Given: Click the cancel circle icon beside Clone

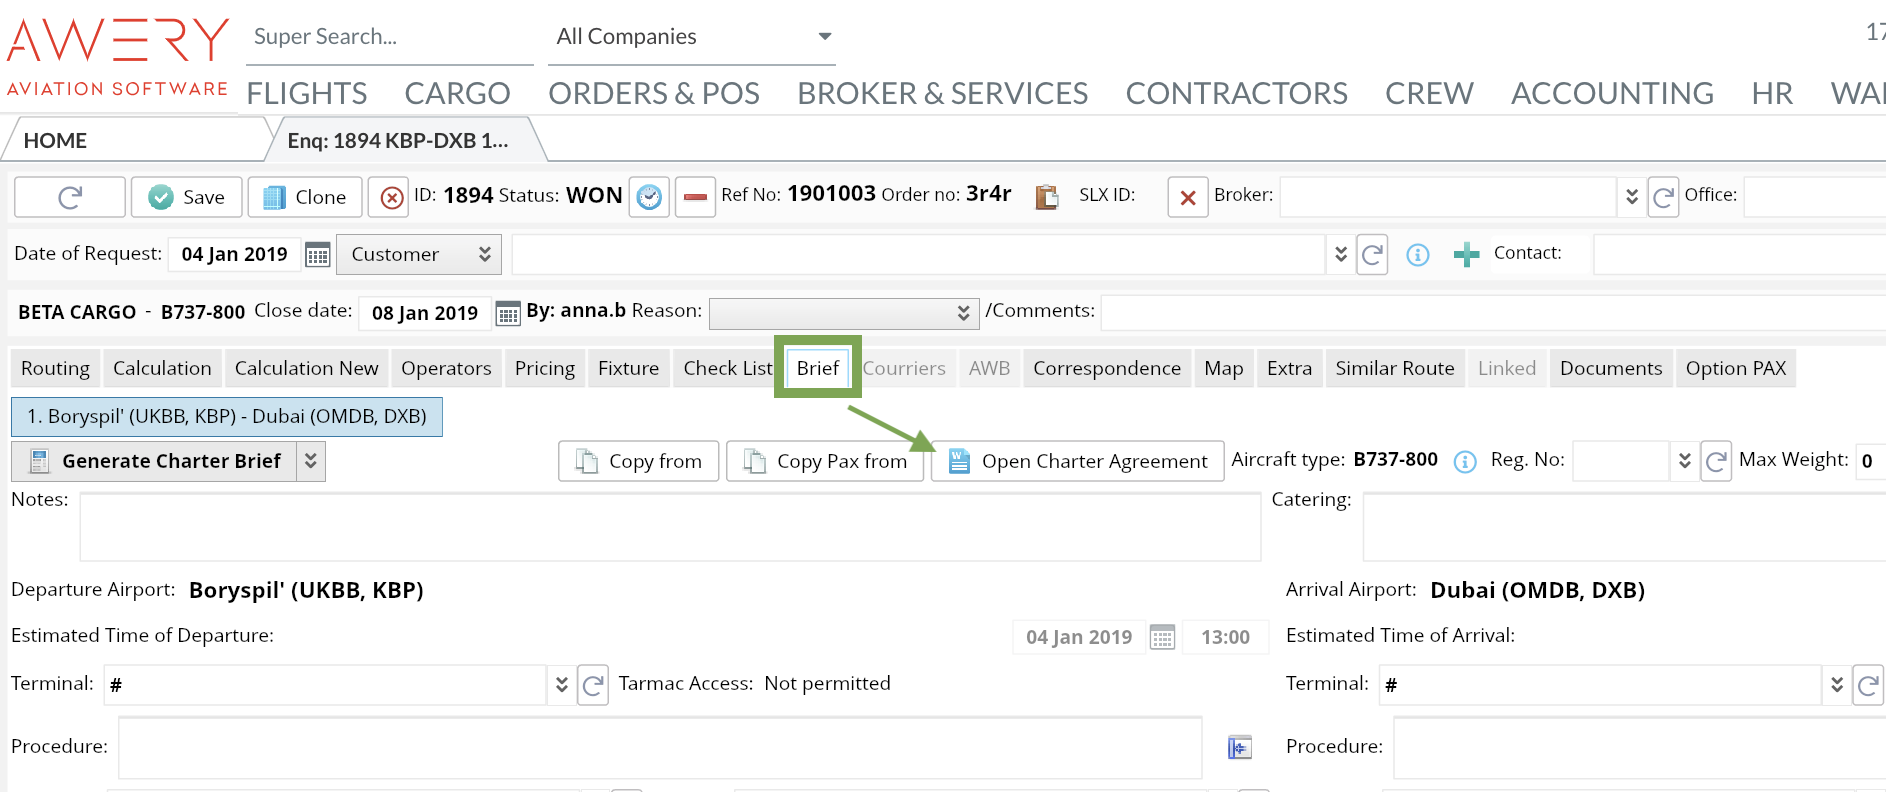Looking at the screenshot, I should click(x=392, y=197).
